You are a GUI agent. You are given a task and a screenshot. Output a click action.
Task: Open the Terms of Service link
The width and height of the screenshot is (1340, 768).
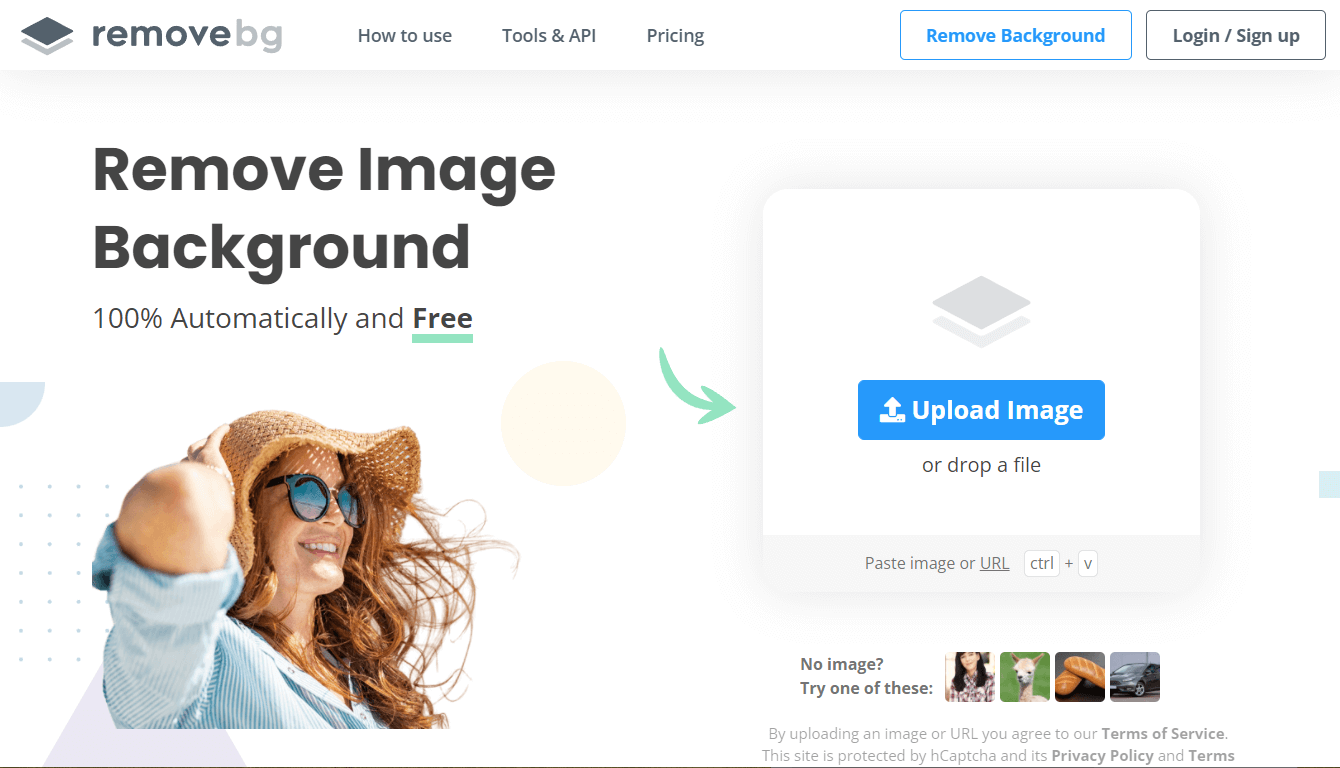click(x=1163, y=733)
